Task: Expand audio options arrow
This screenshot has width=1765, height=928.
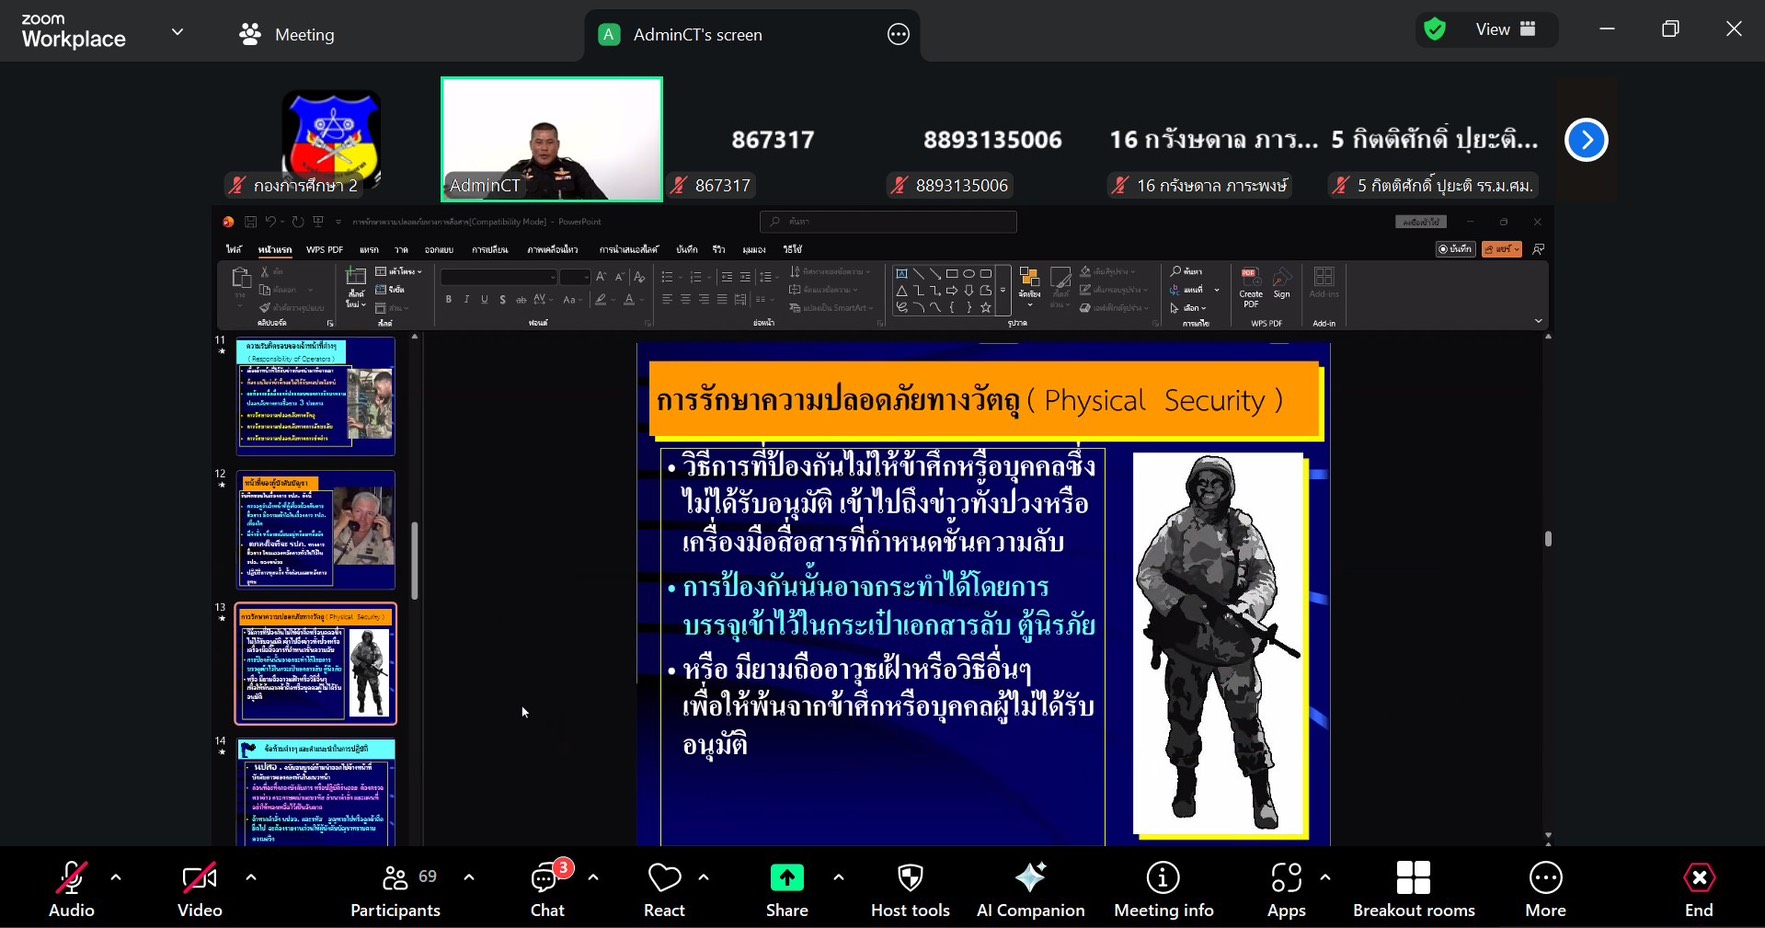Action: click(x=116, y=878)
